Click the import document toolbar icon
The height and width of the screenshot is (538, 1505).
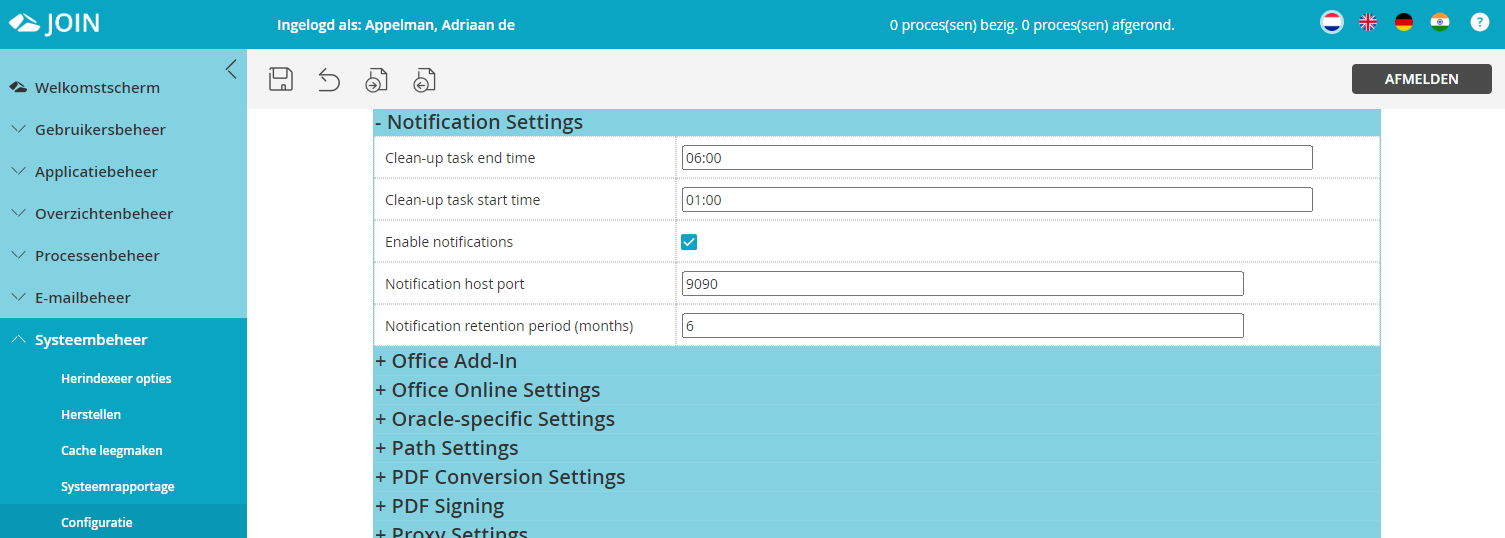point(377,80)
